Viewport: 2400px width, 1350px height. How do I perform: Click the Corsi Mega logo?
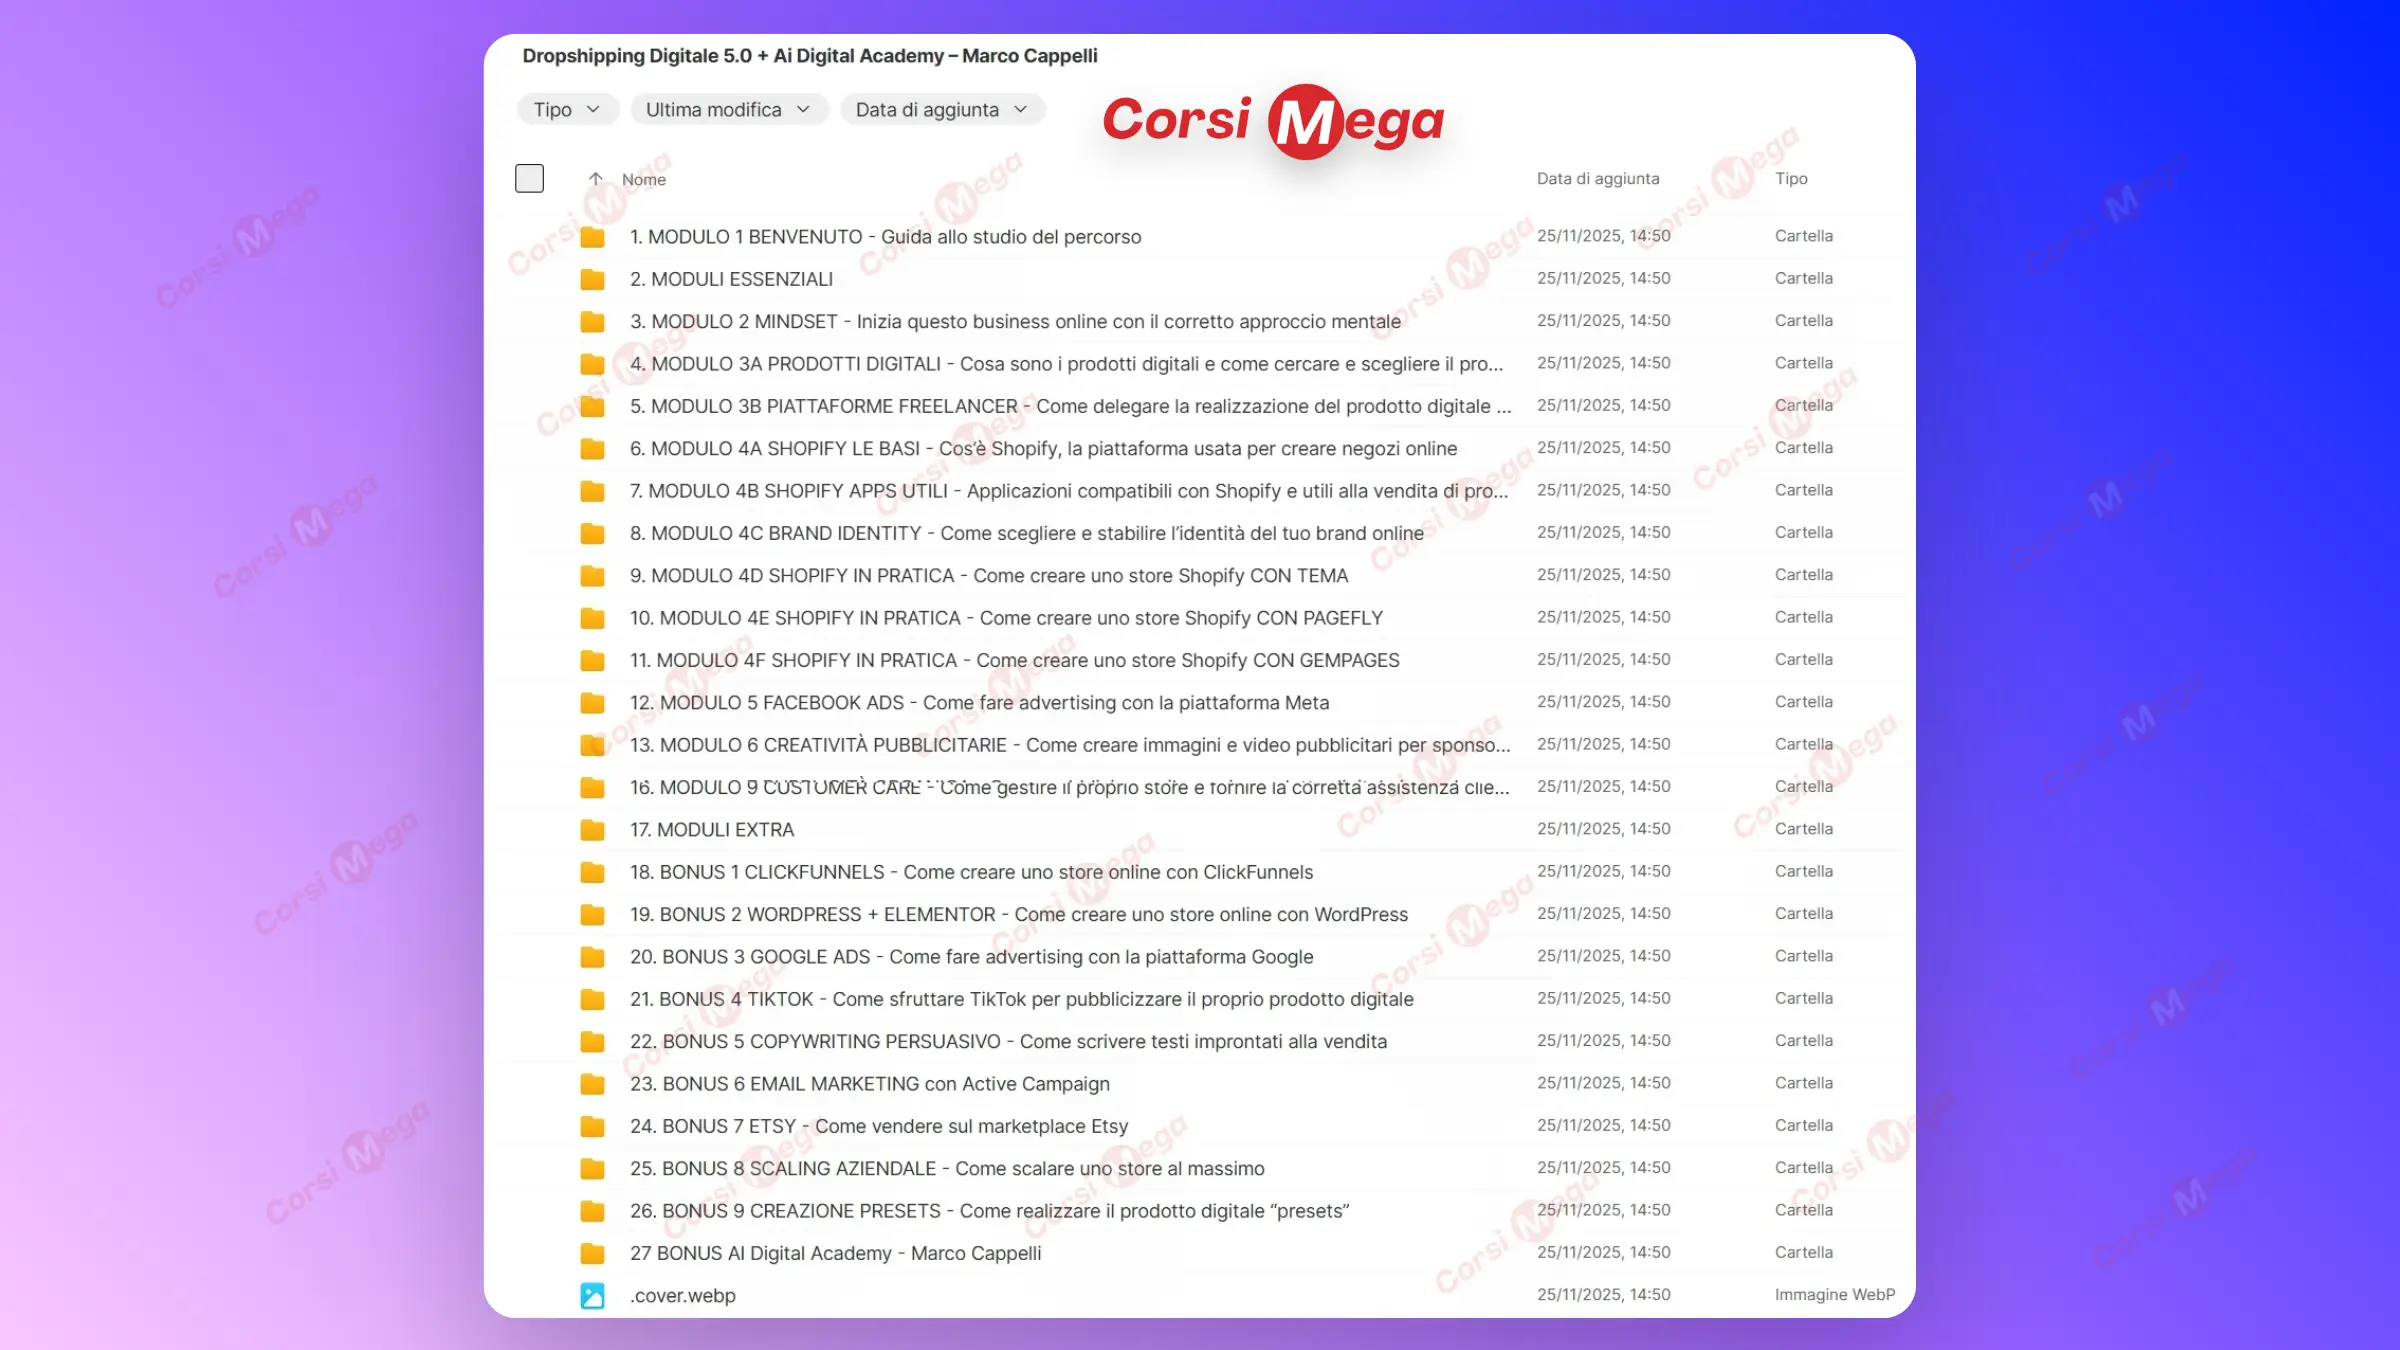click(1273, 121)
